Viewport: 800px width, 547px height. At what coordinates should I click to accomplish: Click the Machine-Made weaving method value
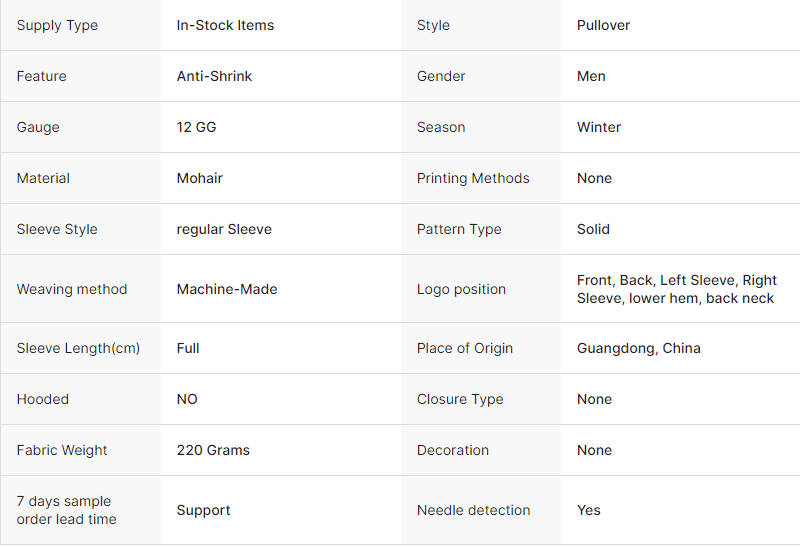pyautogui.click(x=227, y=289)
